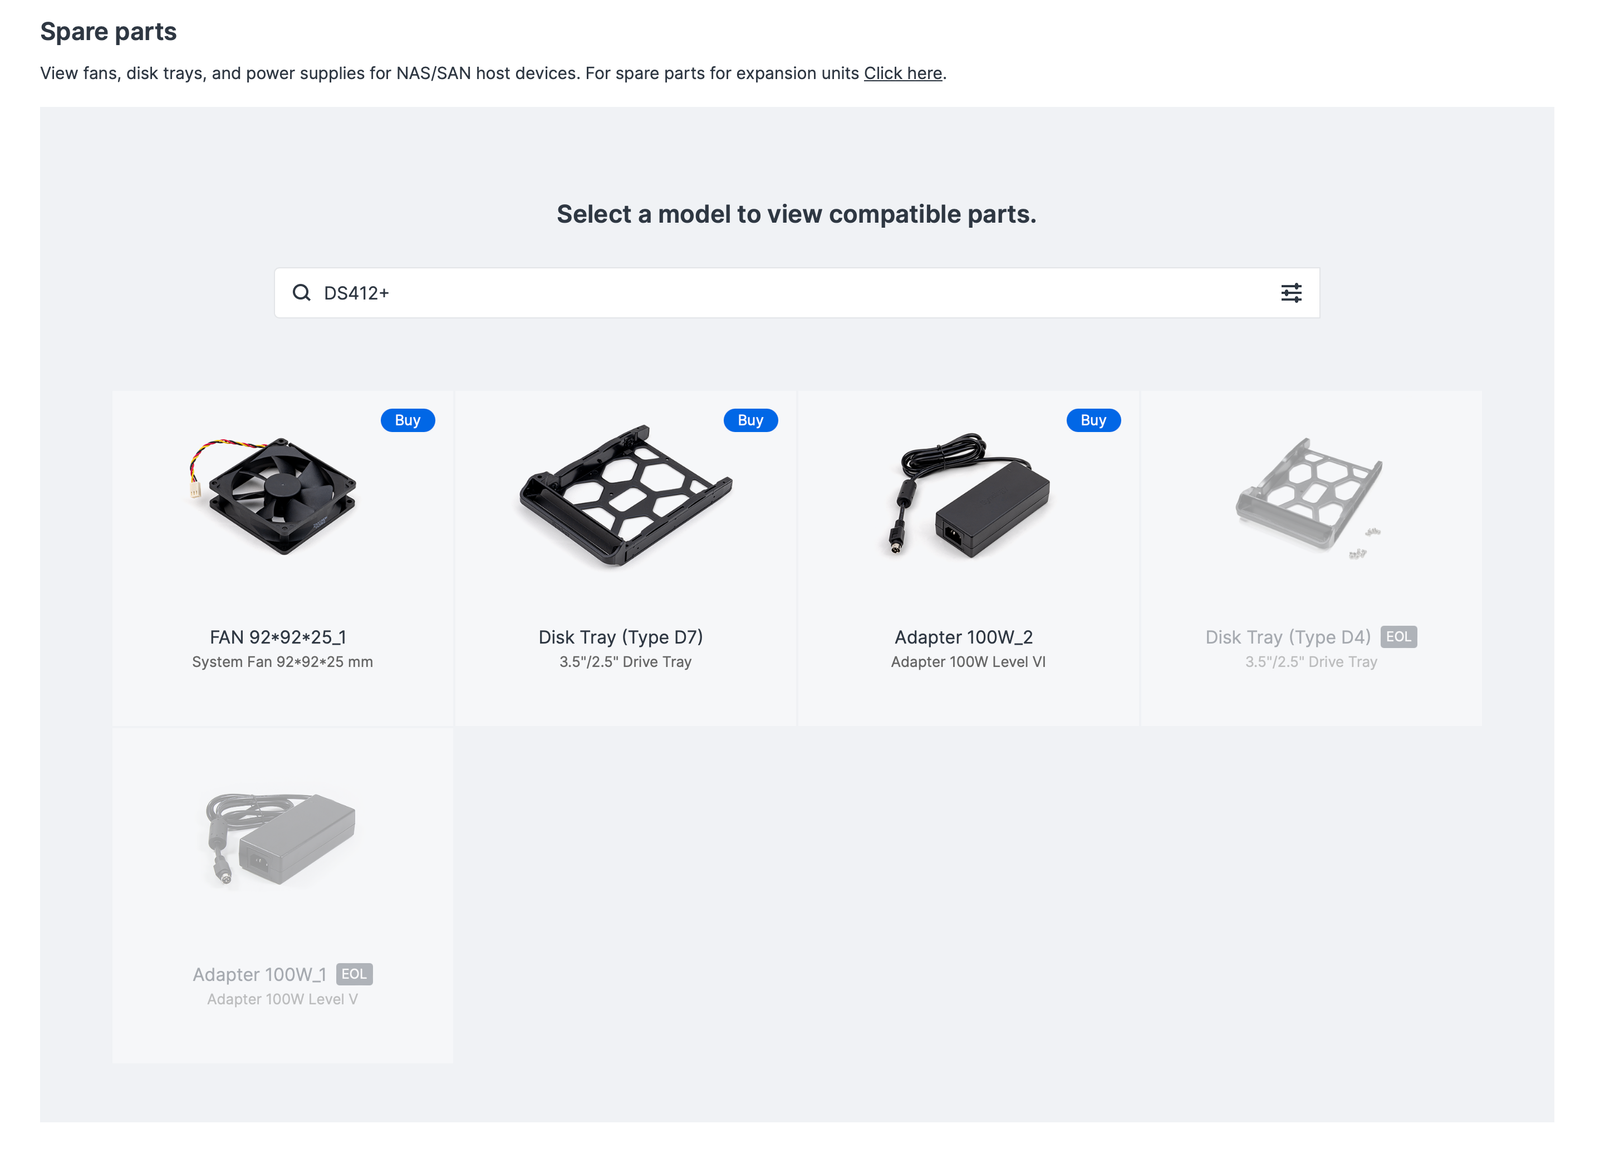Screen dimensions: 1600x1158
Task: Select the Disk Tray (Type D7) title
Action: pos(621,637)
